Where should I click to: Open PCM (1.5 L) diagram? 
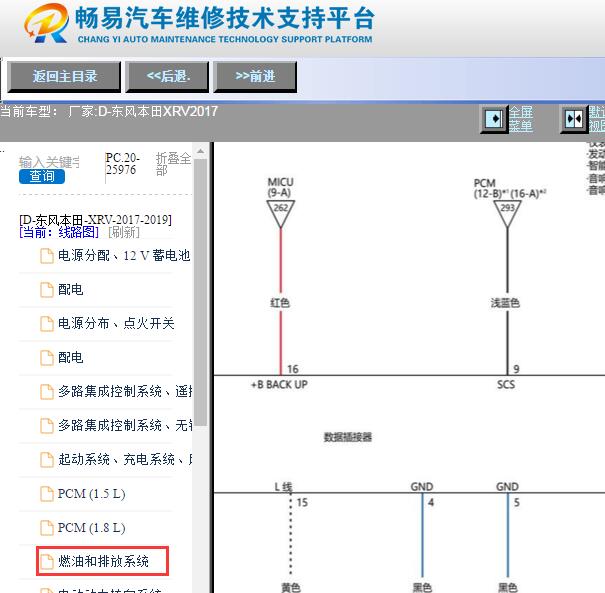(x=91, y=493)
